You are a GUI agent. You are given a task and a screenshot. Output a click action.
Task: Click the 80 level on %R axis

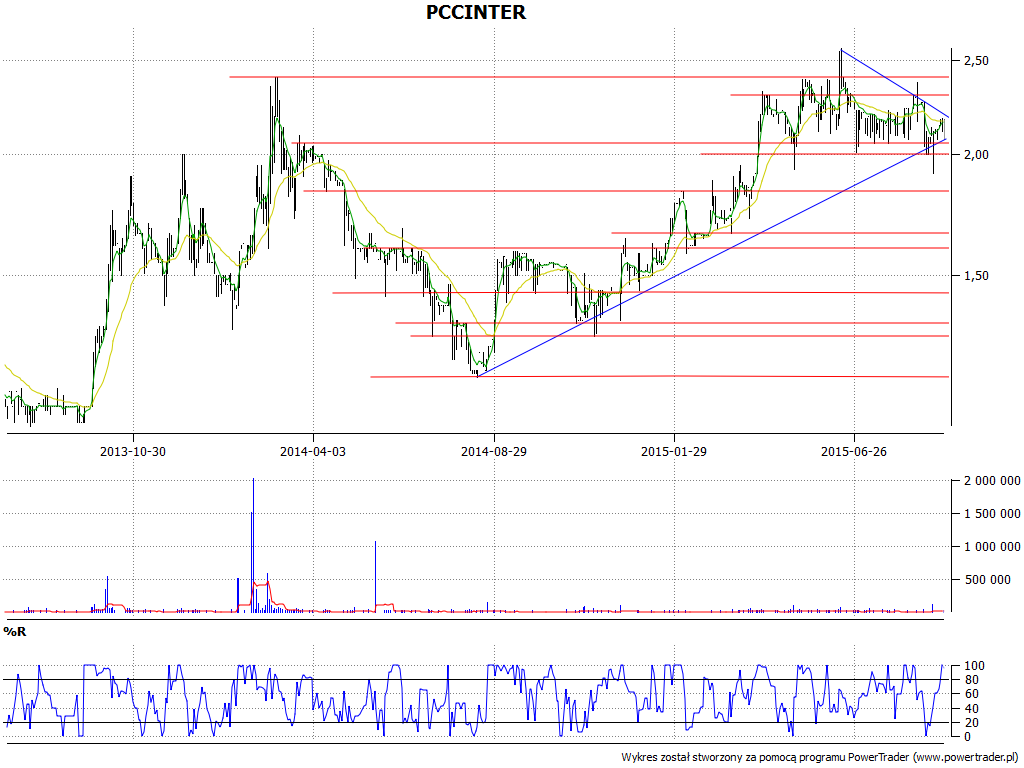[970, 680]
